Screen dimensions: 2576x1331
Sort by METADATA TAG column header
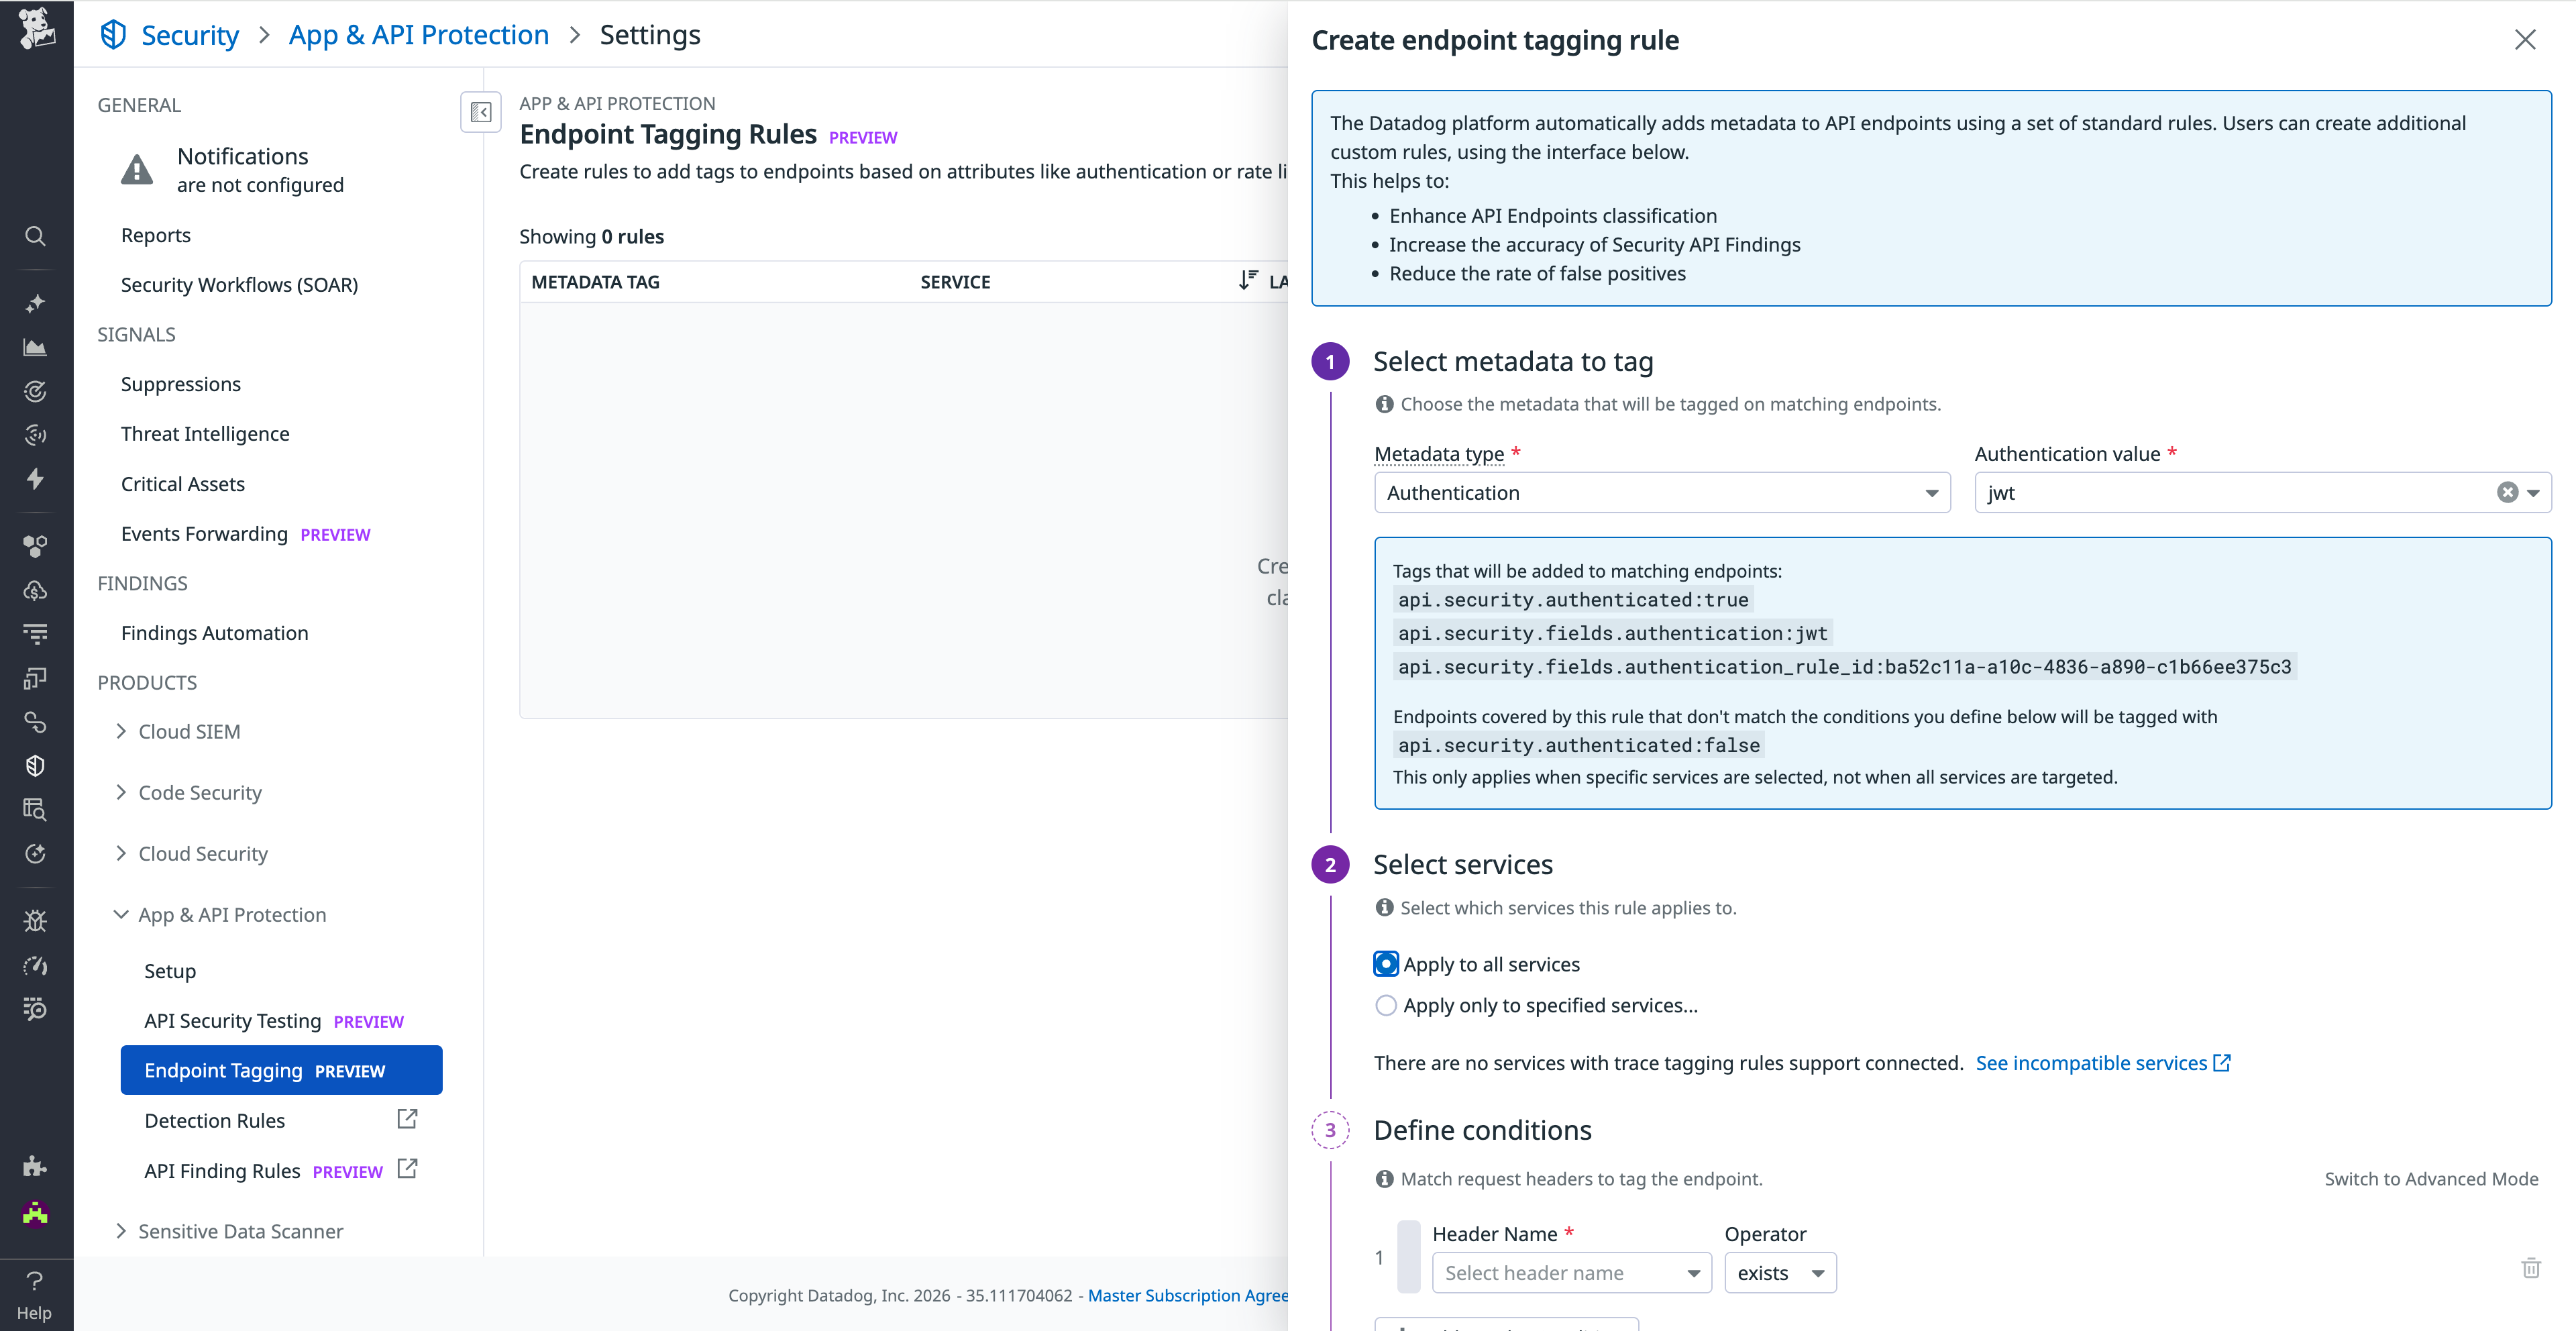pyautogui.click(x=595, y=282)
